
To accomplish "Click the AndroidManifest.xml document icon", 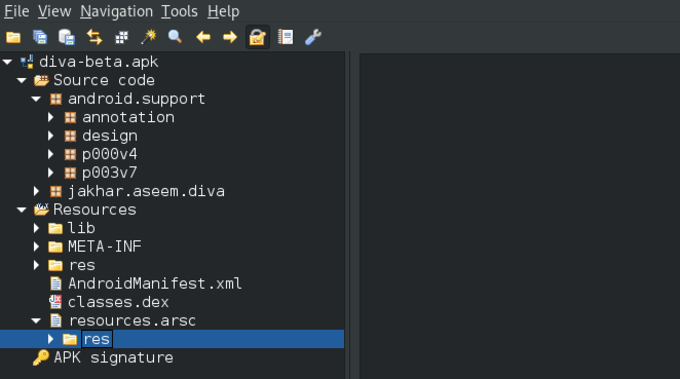I will pyautogui.click(x=56, y=284).
